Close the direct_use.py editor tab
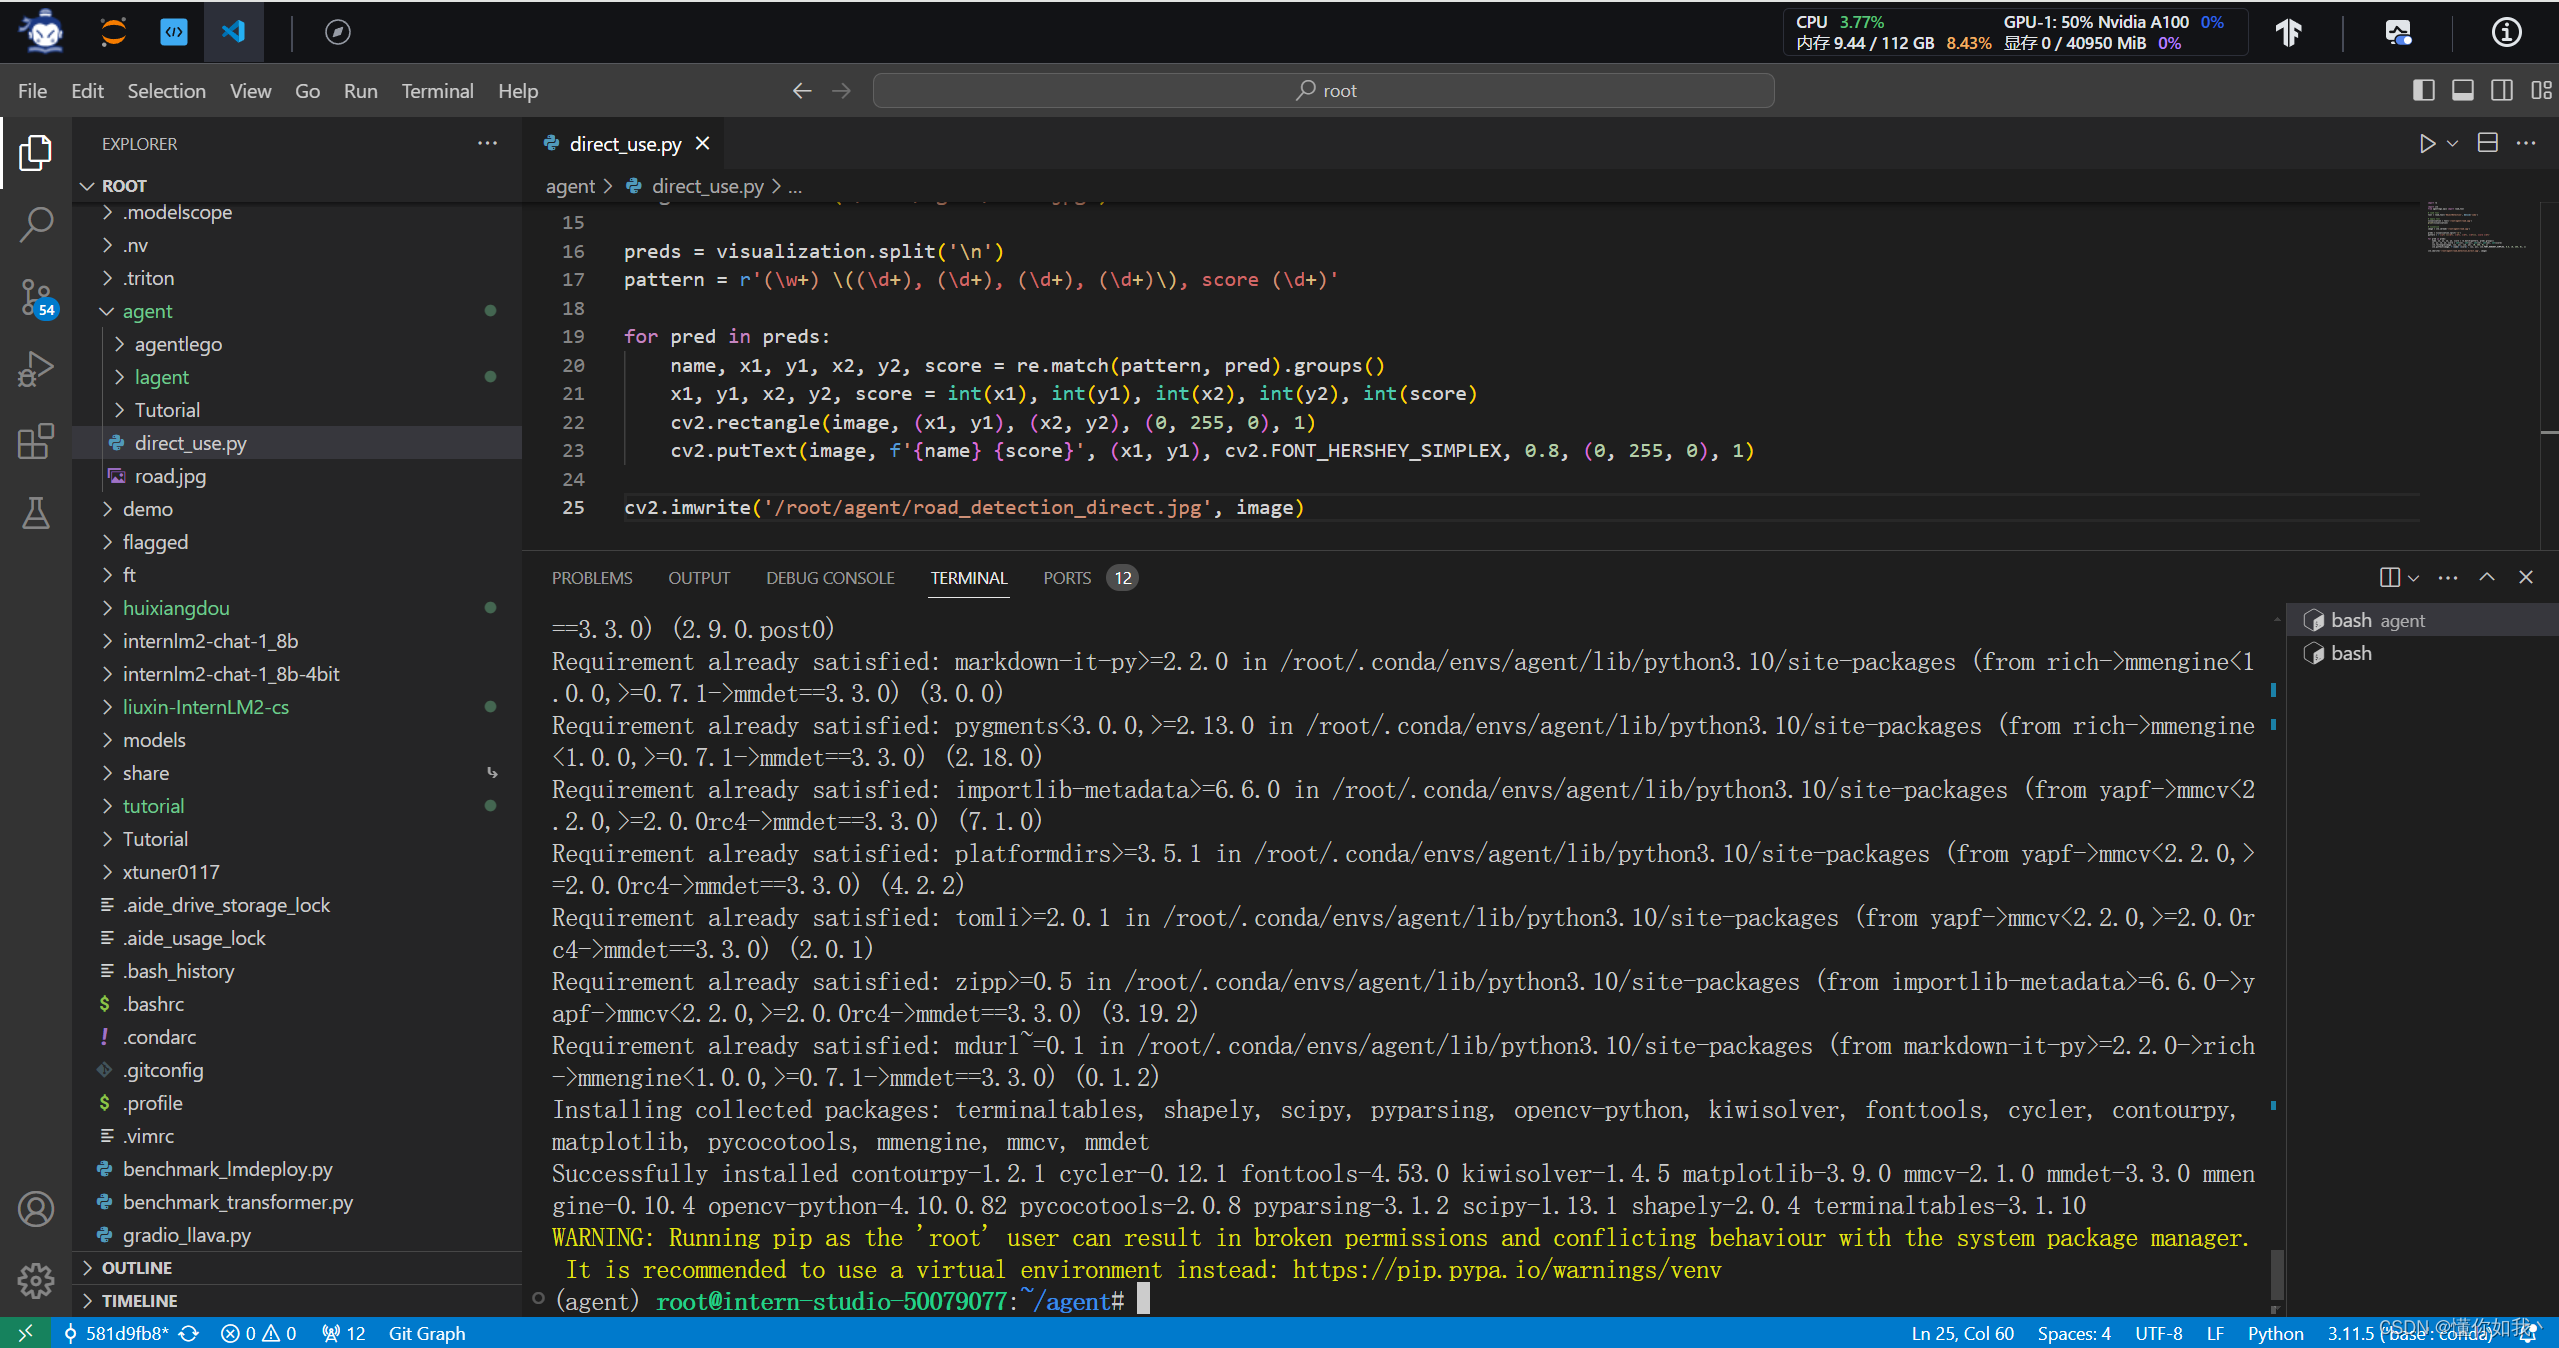The height and width of the screenshot is (1348, 2559). coord(703,144)
